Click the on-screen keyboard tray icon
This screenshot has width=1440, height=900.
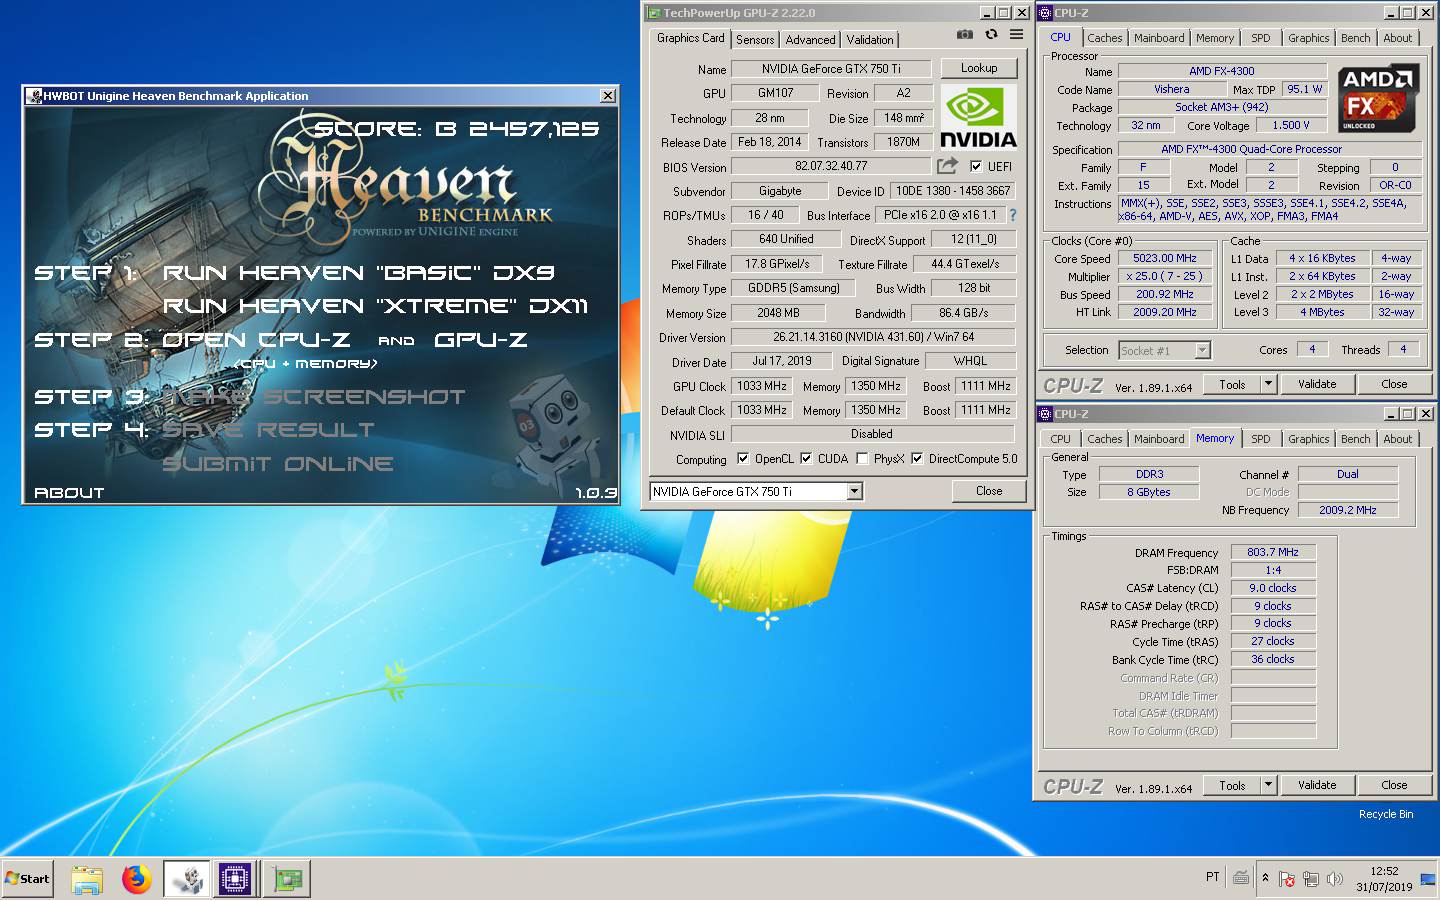(1241, 878)
